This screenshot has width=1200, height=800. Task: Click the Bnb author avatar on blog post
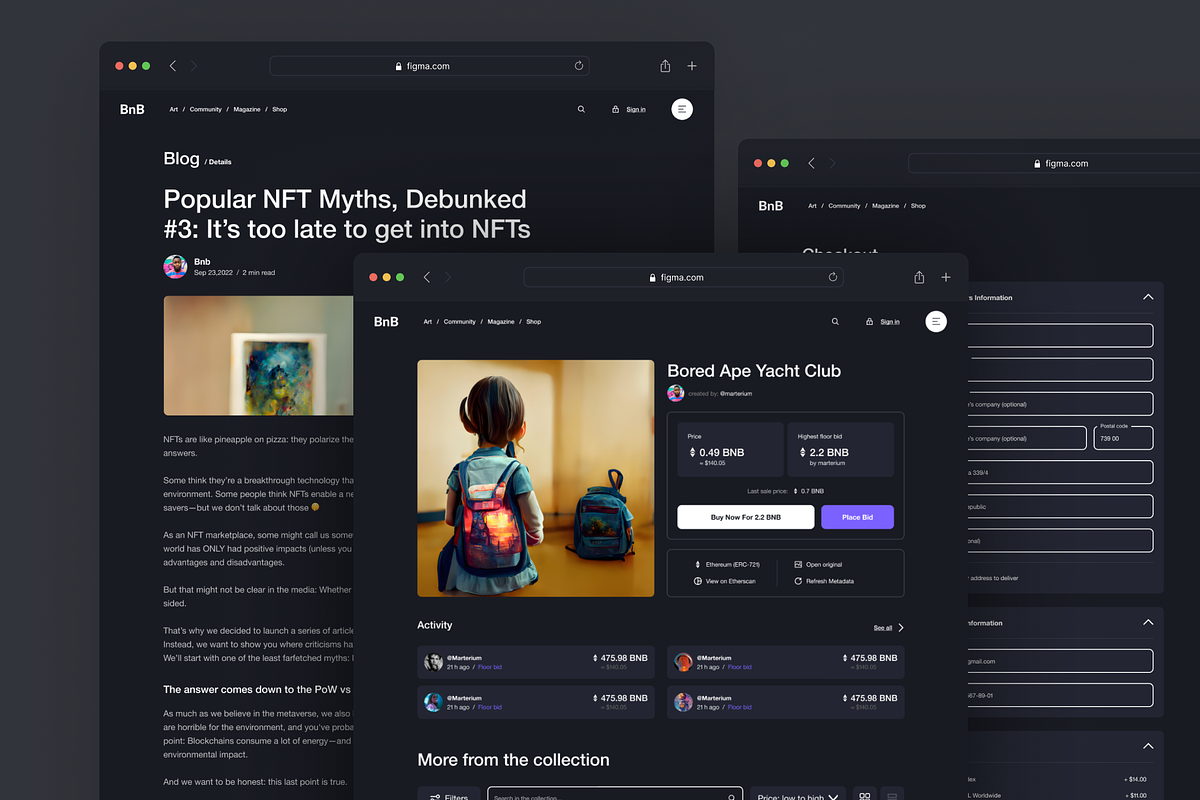(175, 266)
